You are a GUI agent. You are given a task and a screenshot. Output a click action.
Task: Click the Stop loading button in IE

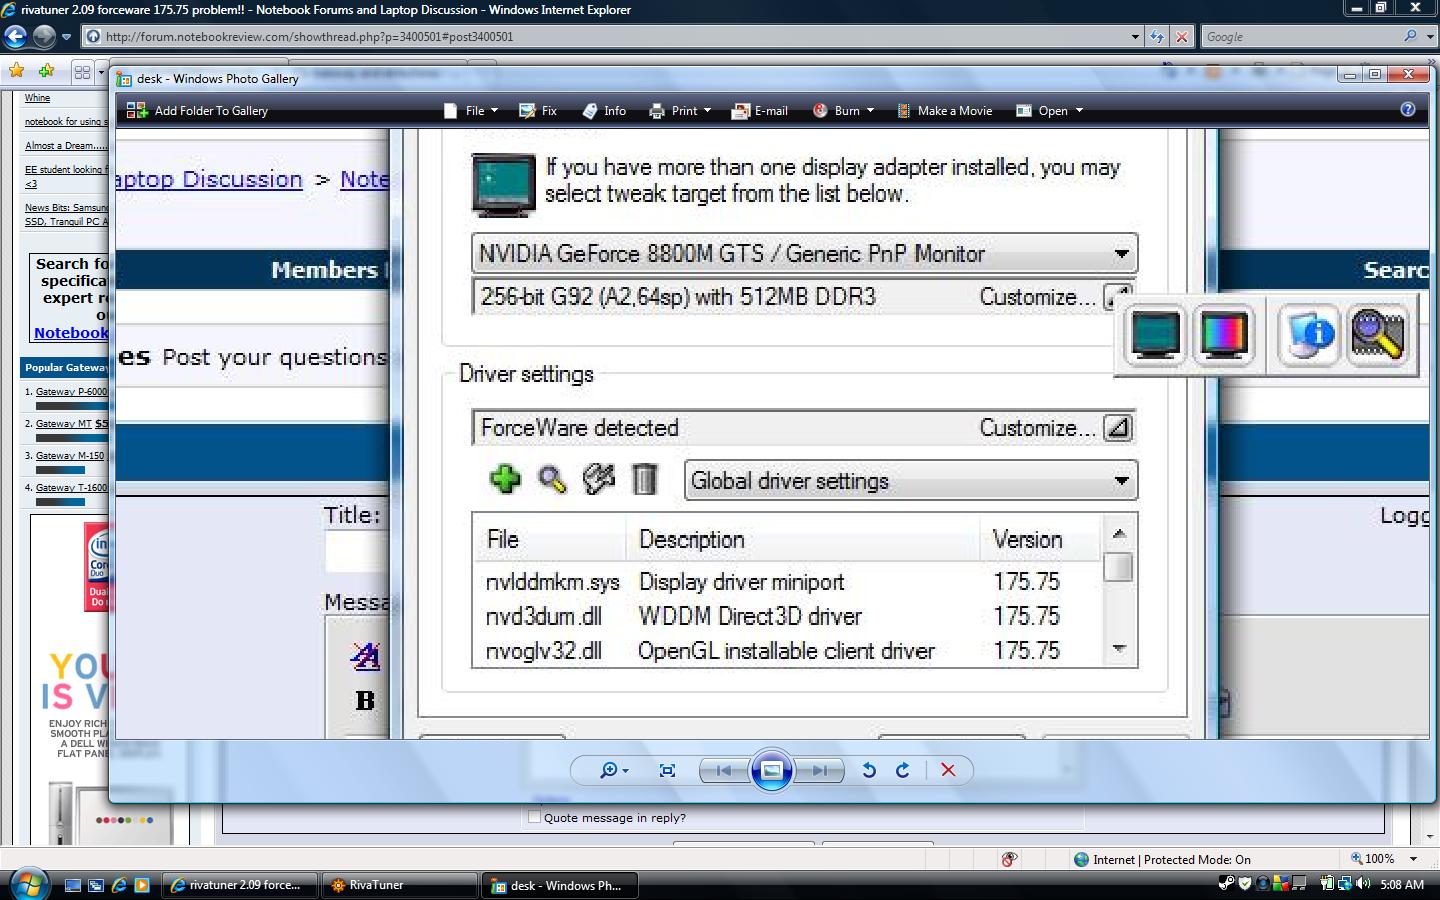[x=1182, y=37]
